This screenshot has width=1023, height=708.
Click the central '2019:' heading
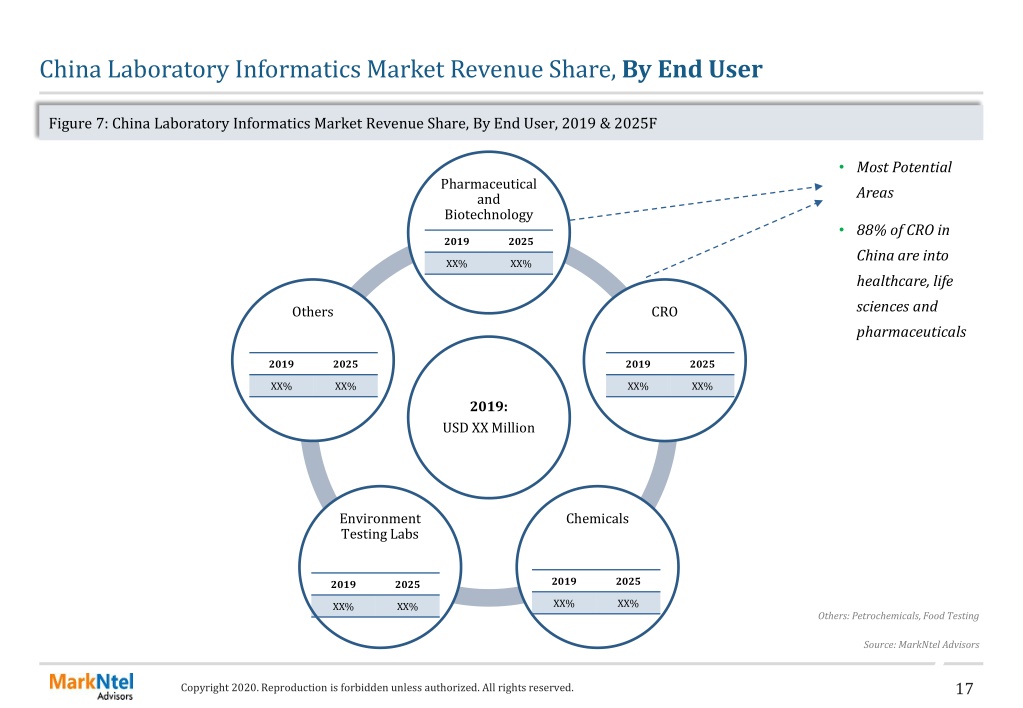pyautogui.click(x=489, y=407)
